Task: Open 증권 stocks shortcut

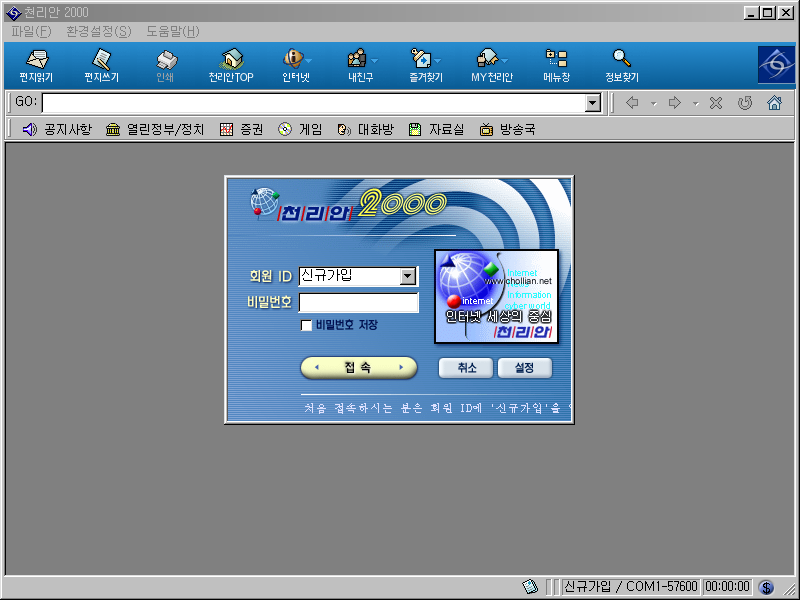Action: [x=241, y=130]
